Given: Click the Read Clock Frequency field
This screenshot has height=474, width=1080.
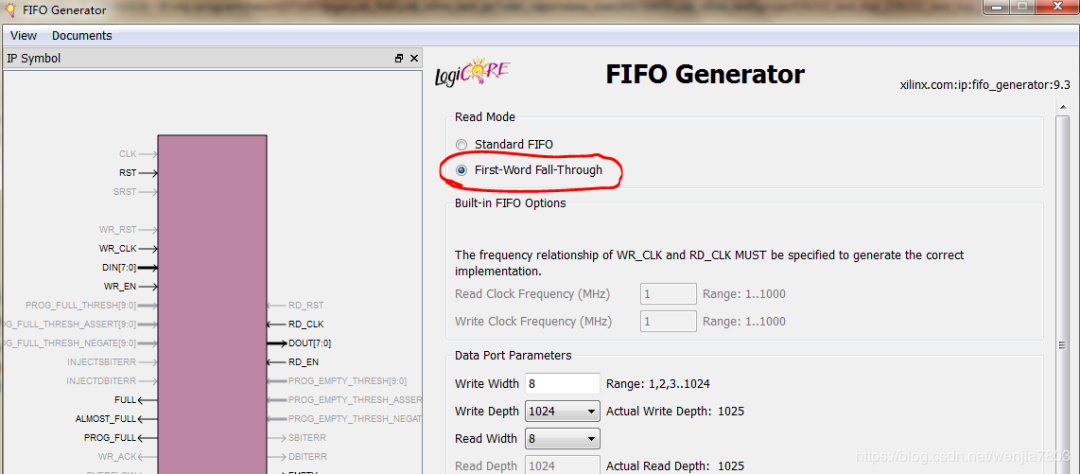Looking at the screenshot, I should [x=668, y=294].
